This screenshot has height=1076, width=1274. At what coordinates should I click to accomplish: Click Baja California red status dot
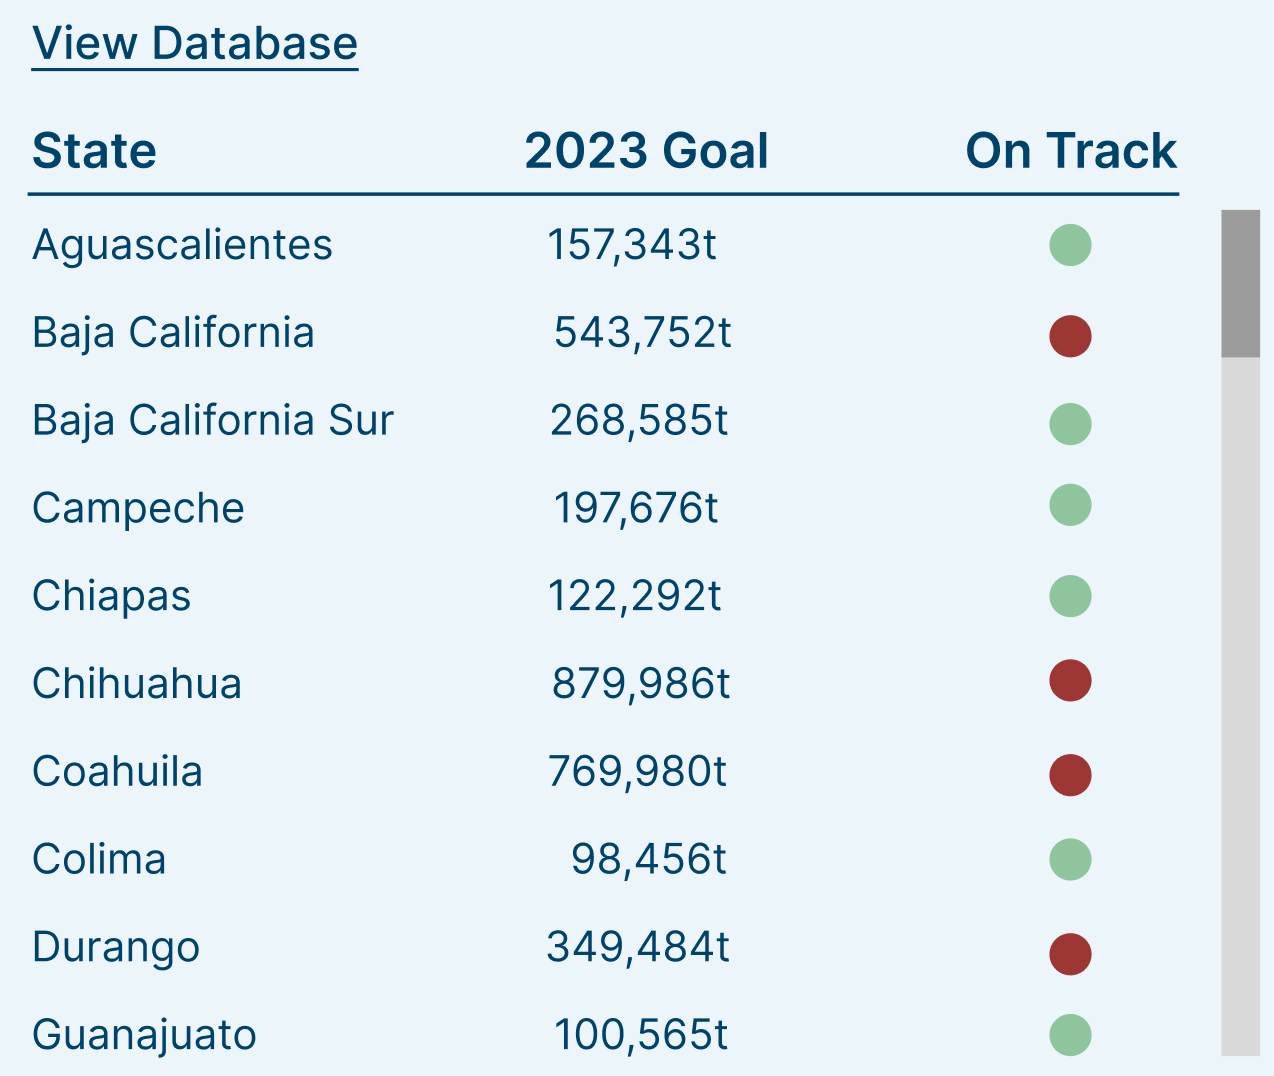(1070, 336)
